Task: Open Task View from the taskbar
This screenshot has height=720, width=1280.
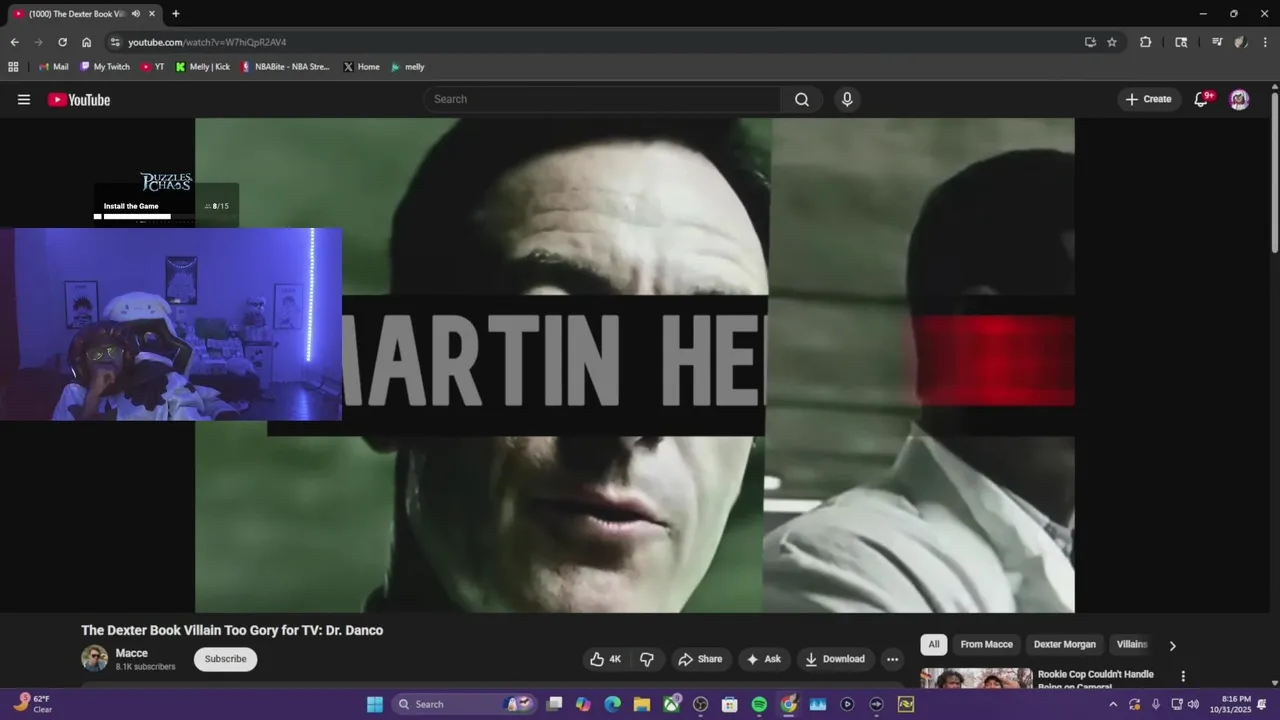Action: point(554,704)
